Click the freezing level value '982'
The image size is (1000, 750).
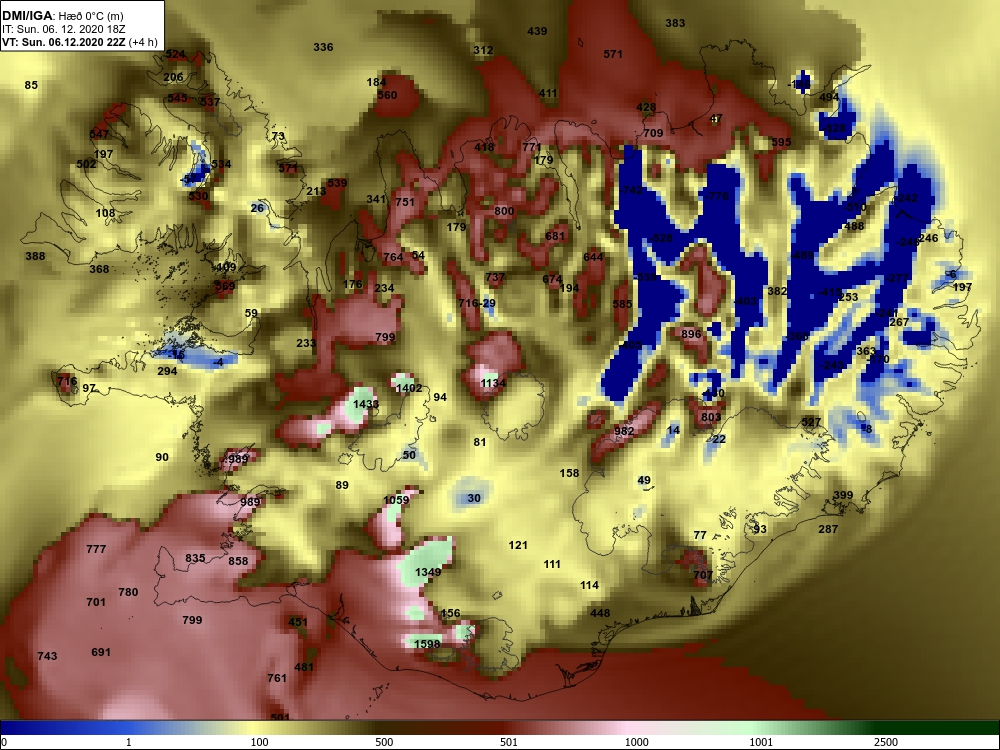[624, 431]
